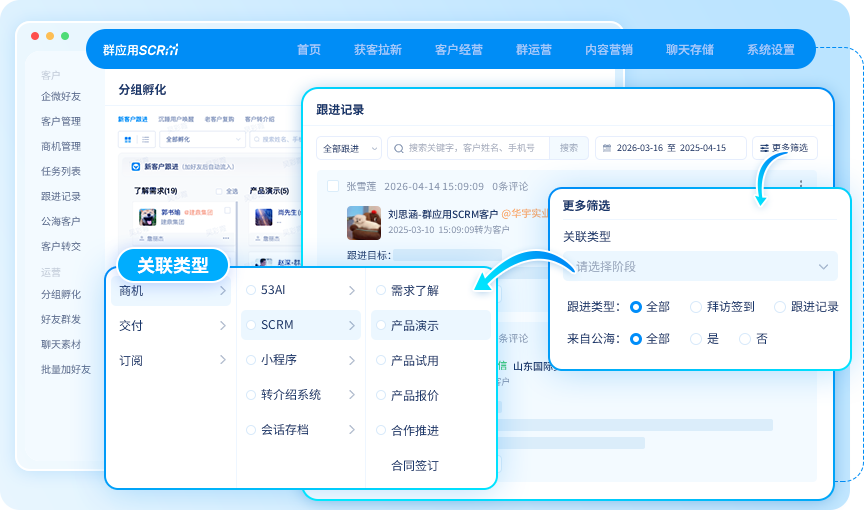This screenshot has width=864, height=510.
Task: Expand the 小程序 submenu chevron
Action: (x=352, y=360)
